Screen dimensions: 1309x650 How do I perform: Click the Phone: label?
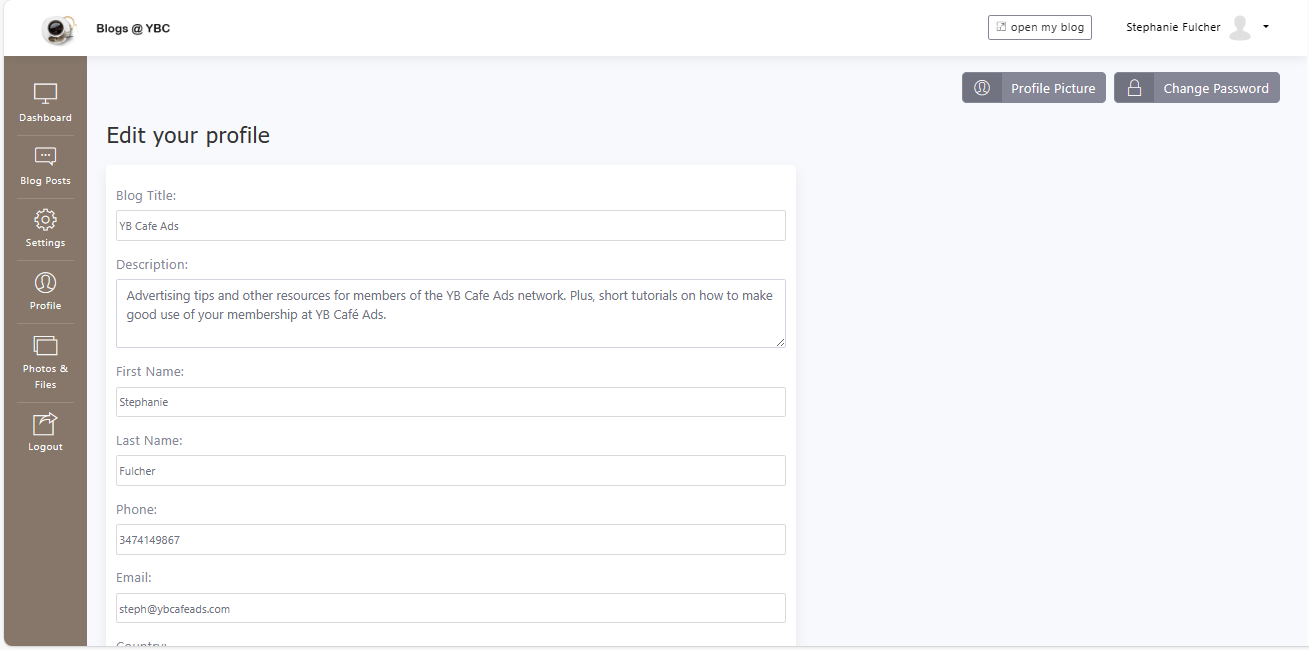(x=136, y=510)
